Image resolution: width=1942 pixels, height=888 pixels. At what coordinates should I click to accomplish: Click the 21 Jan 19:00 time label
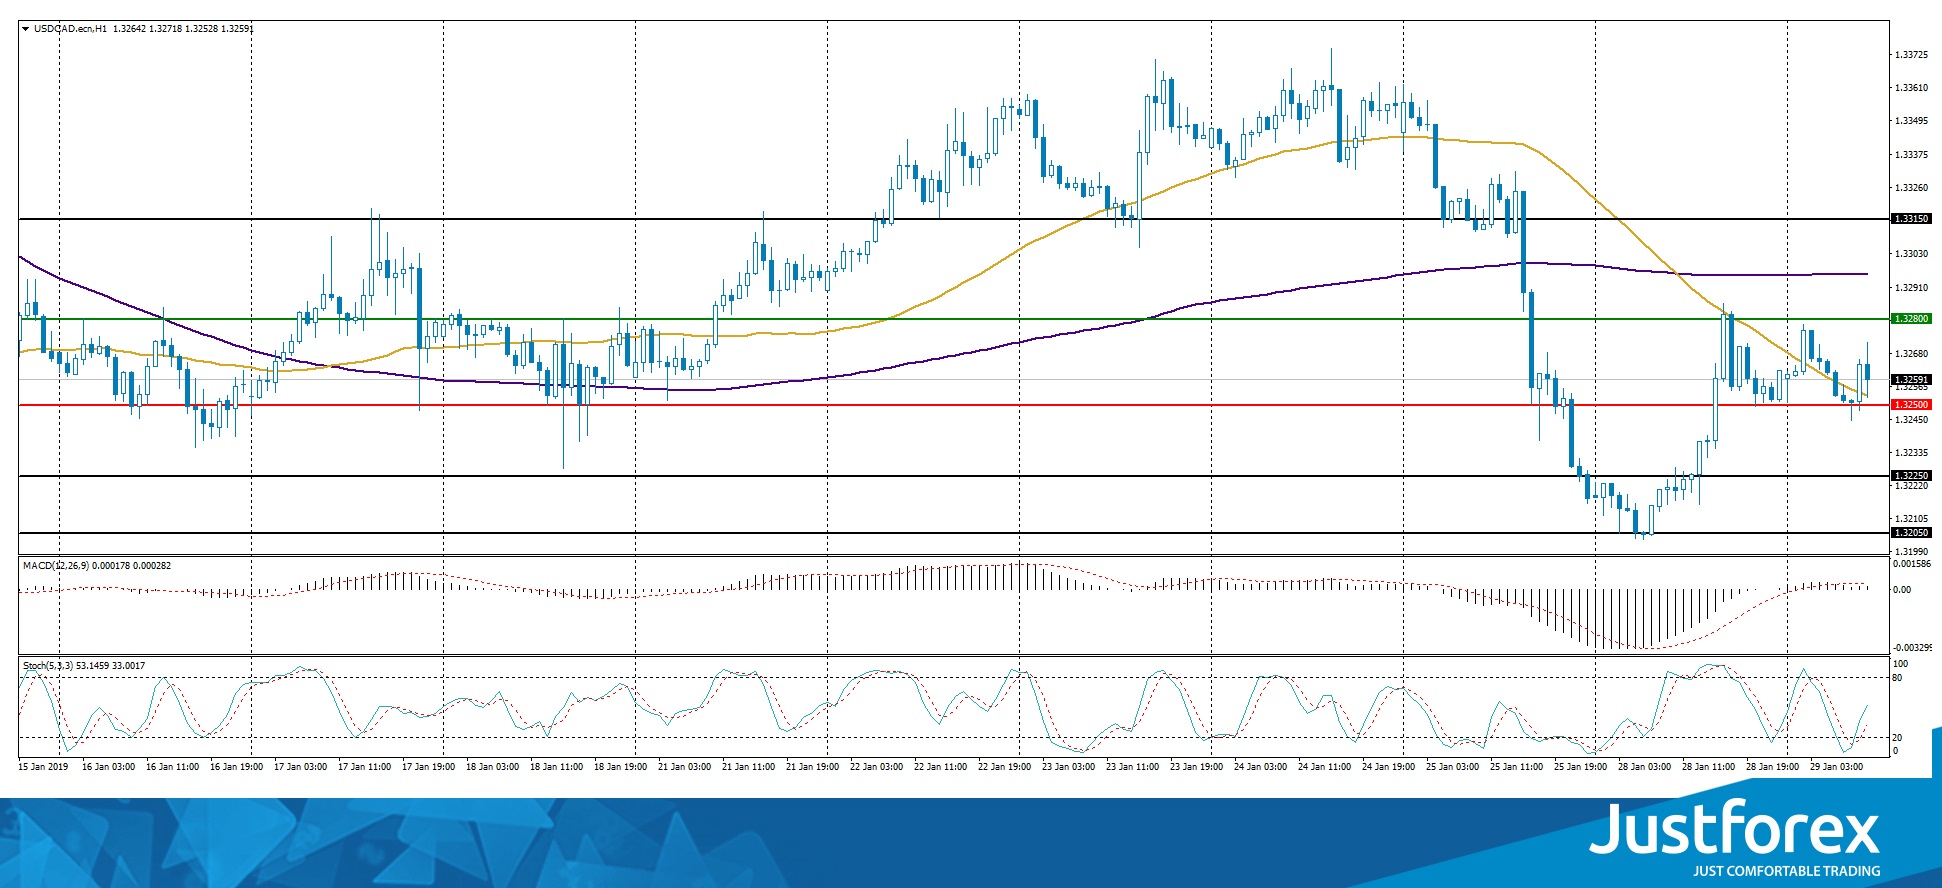[x=812, y=767]
